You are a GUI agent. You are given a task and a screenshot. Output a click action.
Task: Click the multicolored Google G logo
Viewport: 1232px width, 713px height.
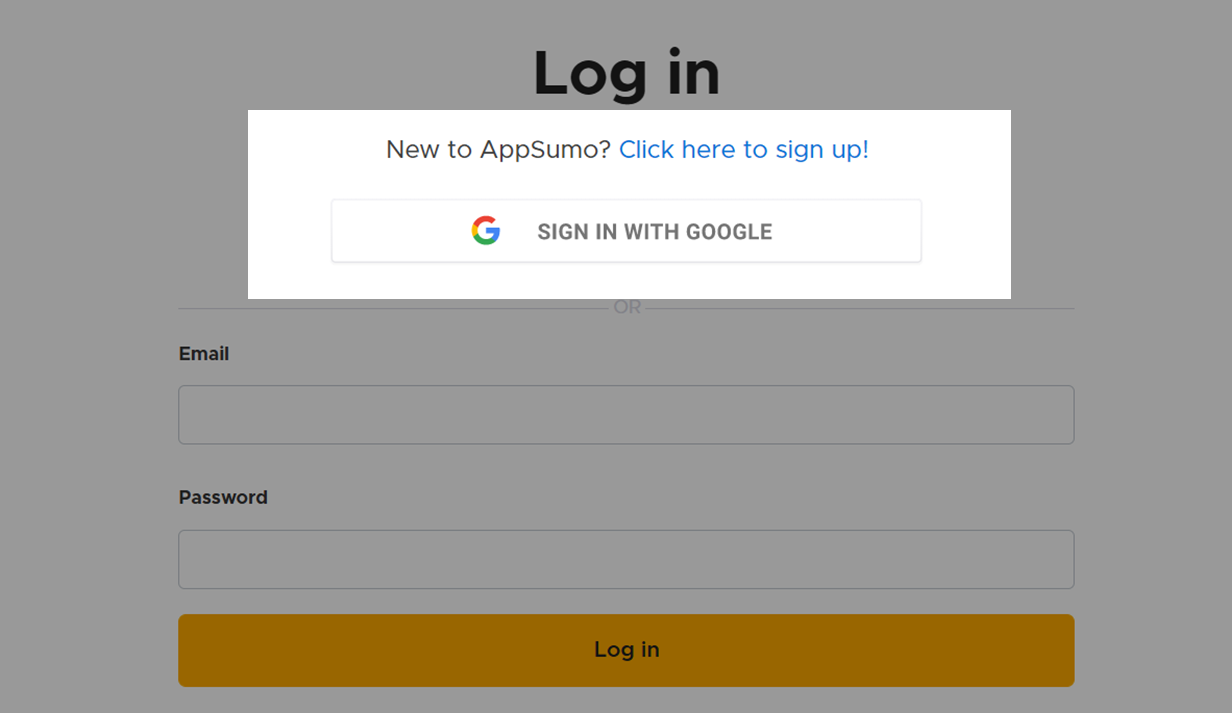pyautogui.click(x=486, y=231)
